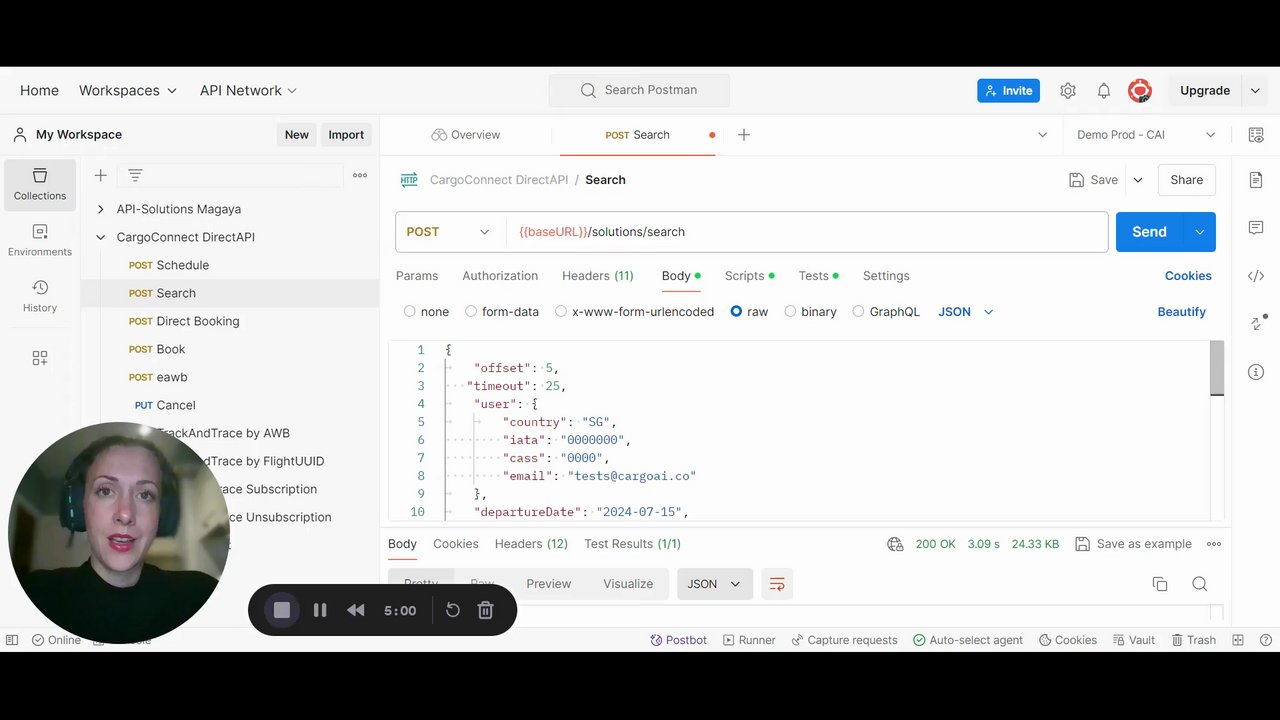The height and width of the screenshot is (720, 1280).
Task: Select the binary body type radio
Action: tap(790, 312)
